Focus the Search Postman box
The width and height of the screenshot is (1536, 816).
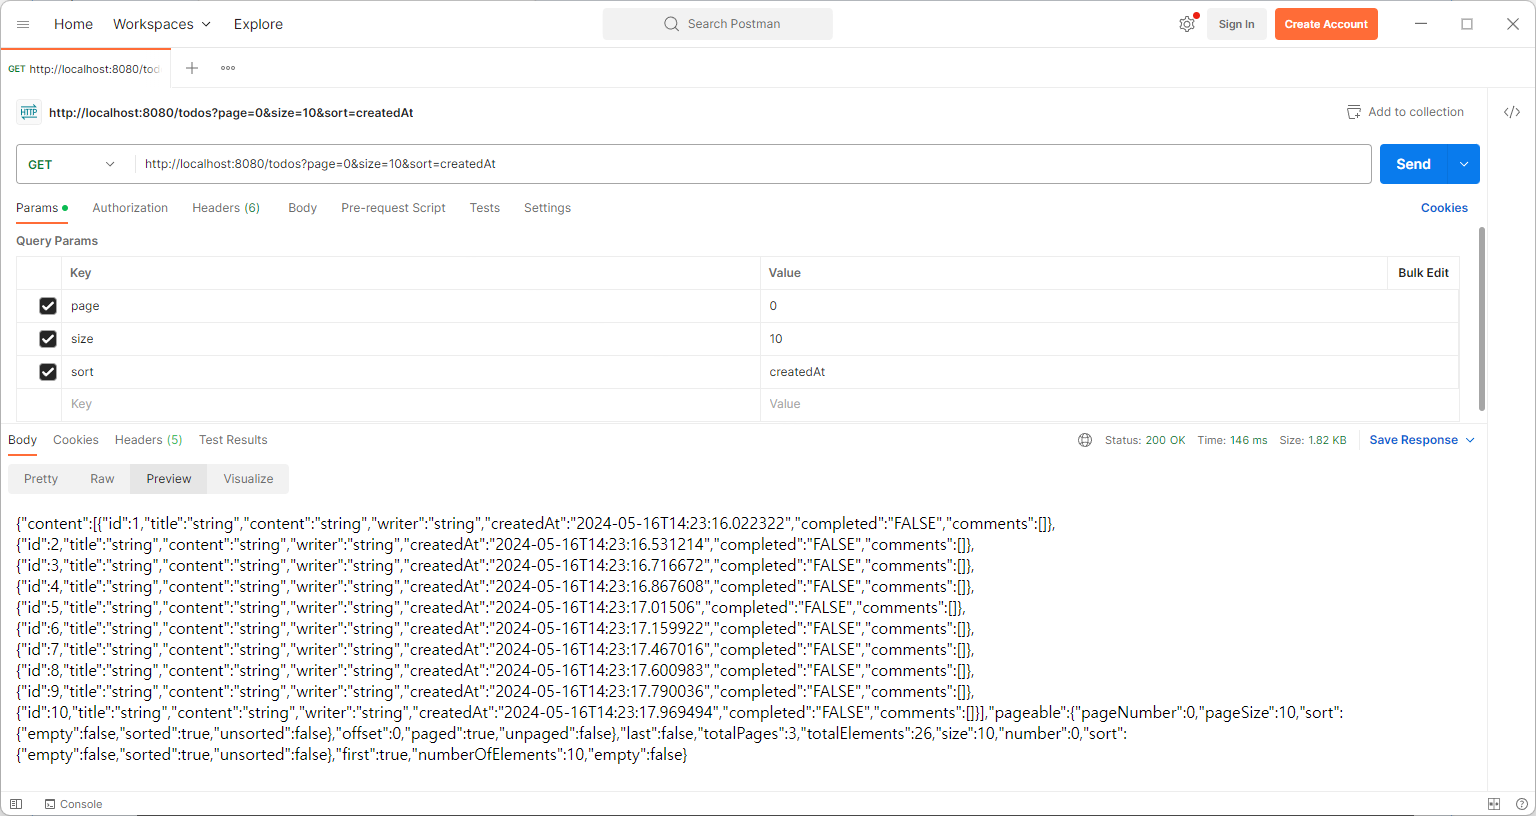click(x=717, y=24)
